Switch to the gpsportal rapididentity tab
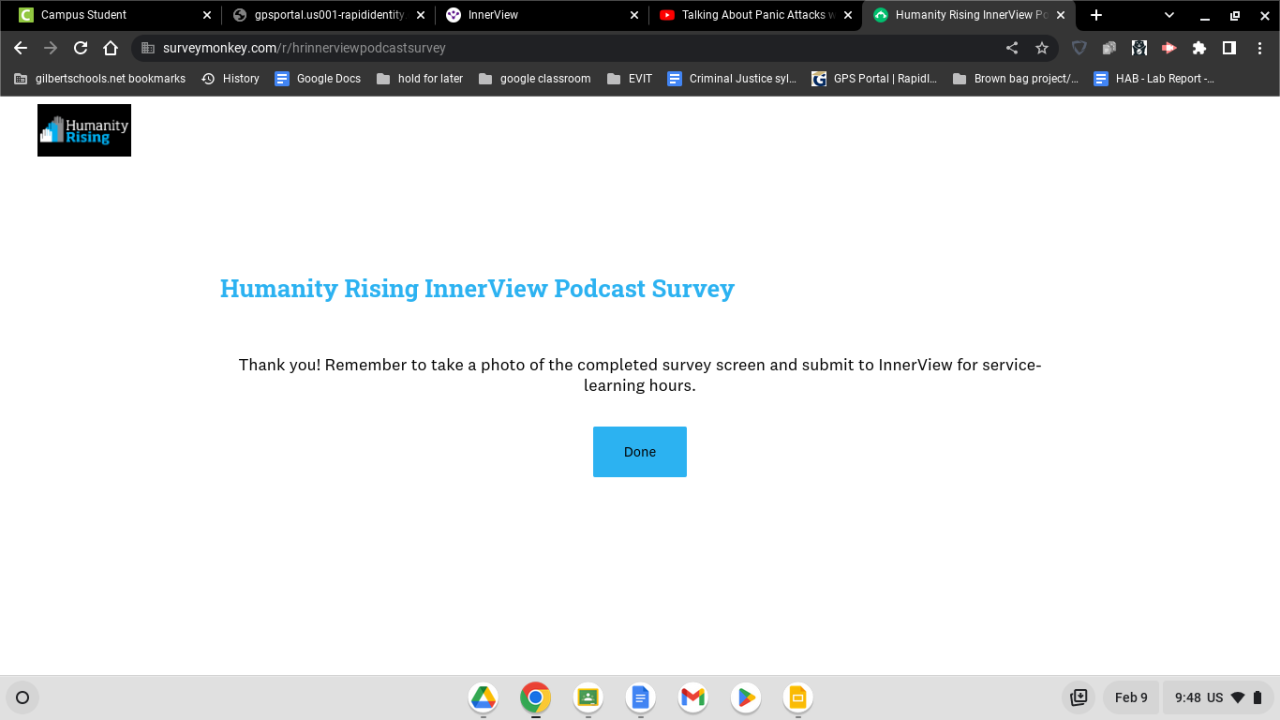 click(x=329, y=15)
